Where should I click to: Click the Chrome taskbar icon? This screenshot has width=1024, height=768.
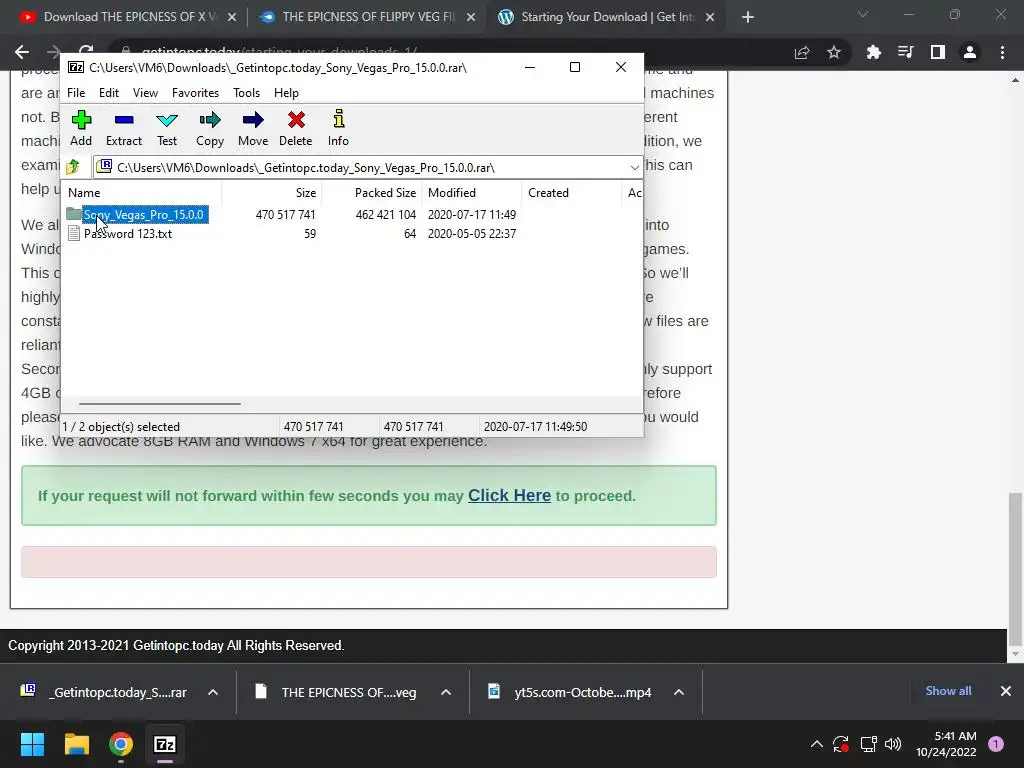(121, 744)
